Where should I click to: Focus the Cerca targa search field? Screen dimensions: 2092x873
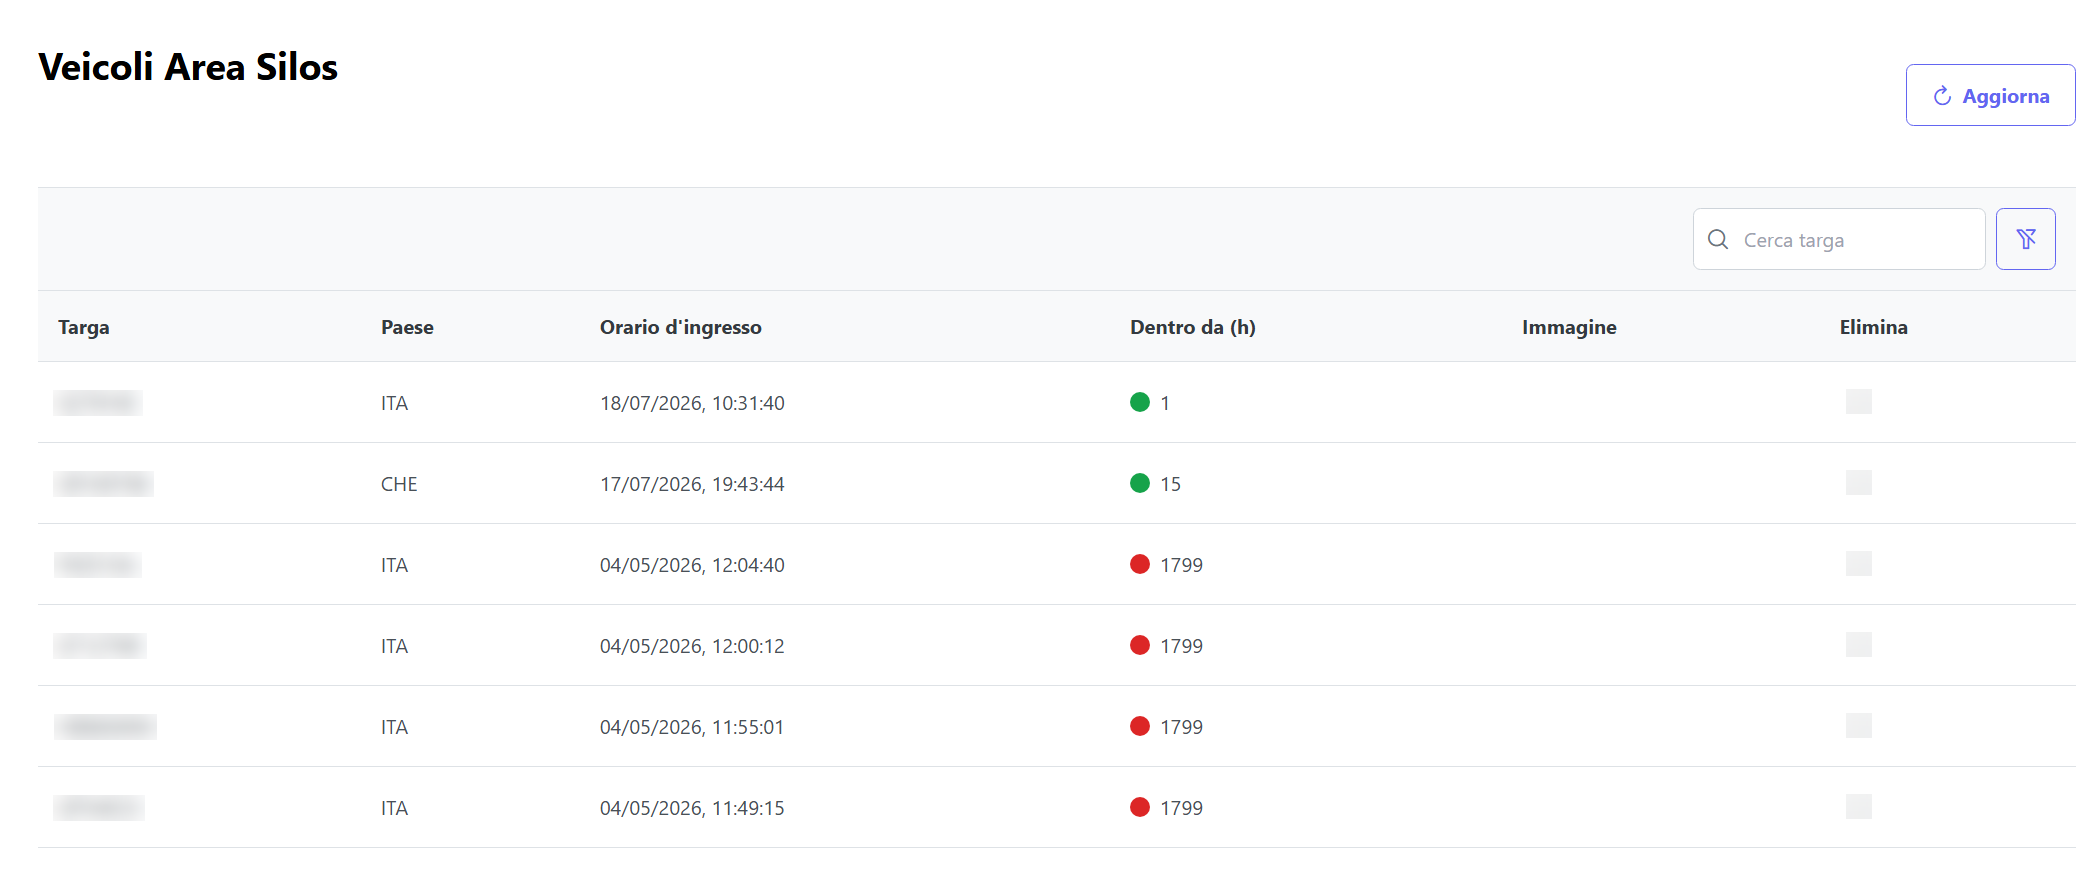point(1838,239)
